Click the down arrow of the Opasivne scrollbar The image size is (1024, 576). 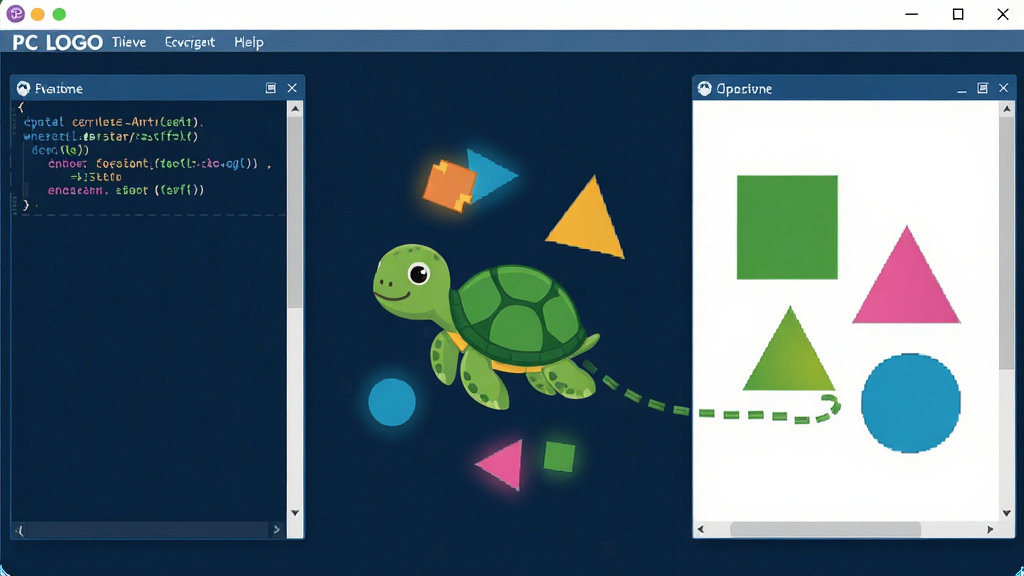[x=1006, y=513]
